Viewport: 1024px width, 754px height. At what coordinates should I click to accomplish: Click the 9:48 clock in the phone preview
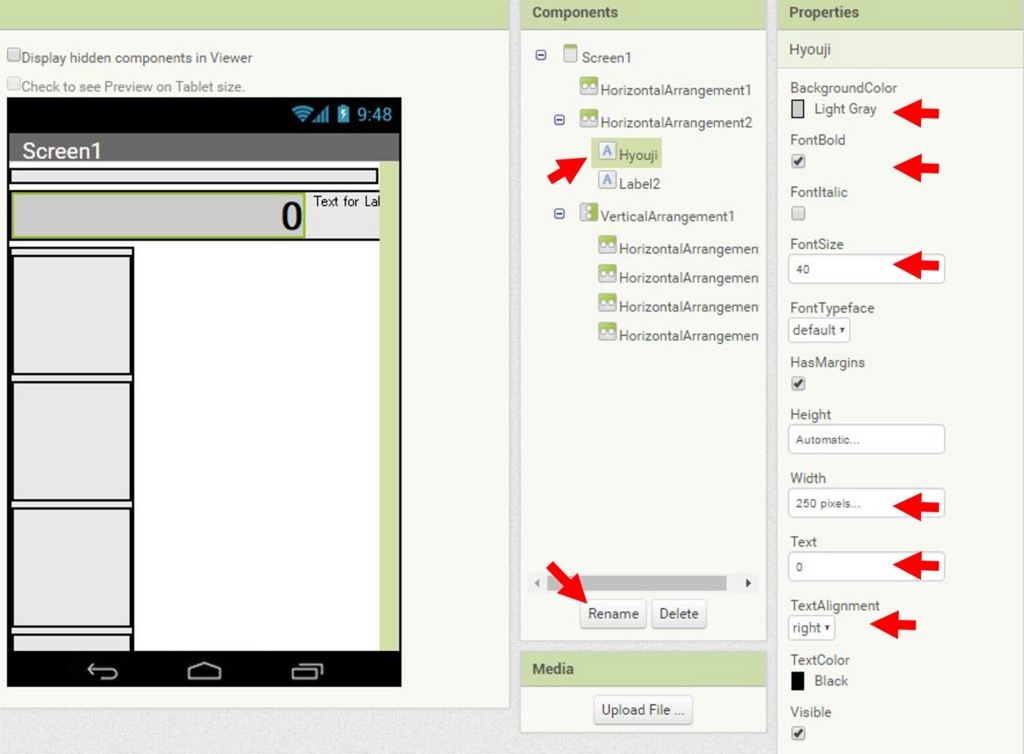[x=374, y=114]
